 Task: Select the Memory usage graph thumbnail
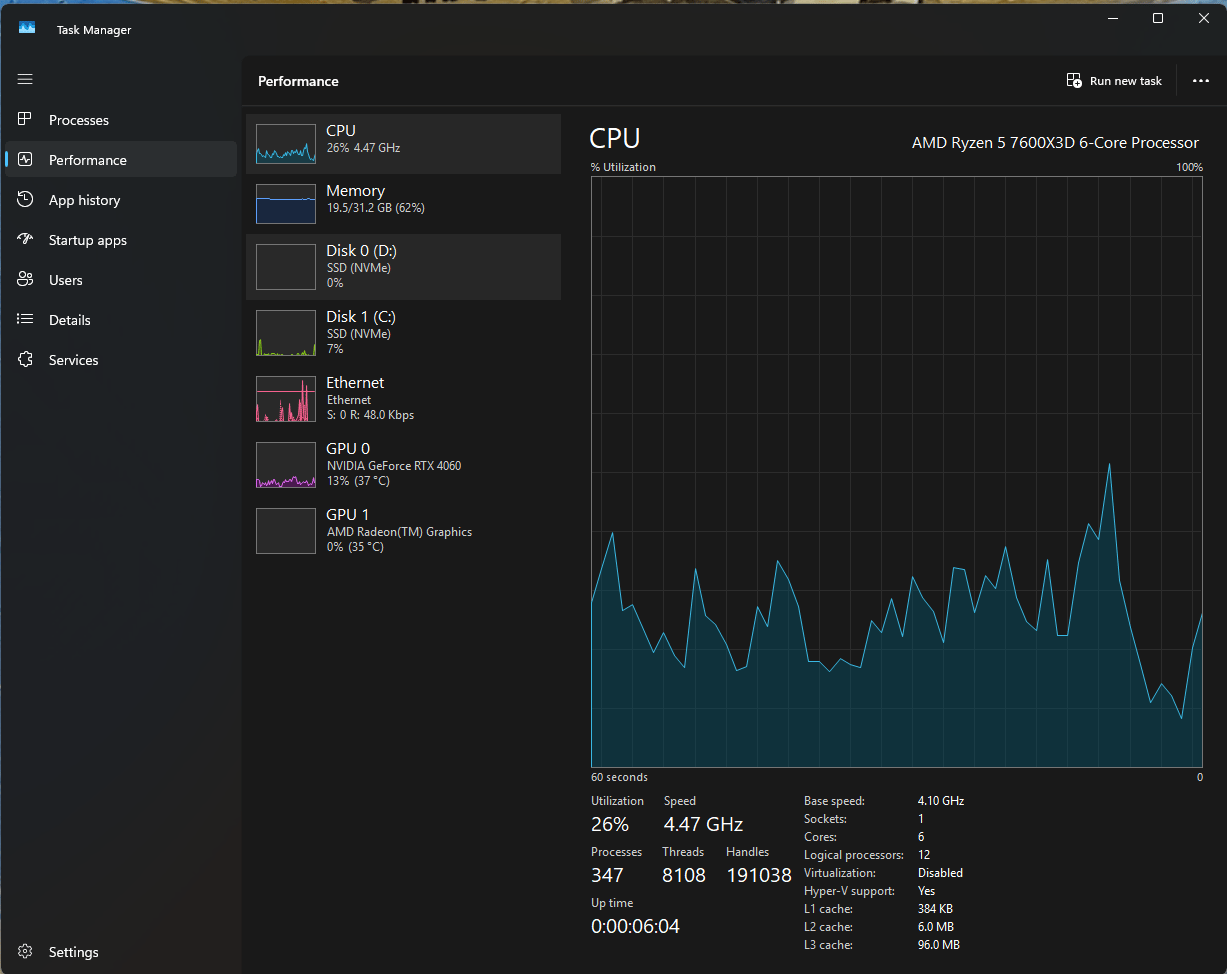[286, 204]
